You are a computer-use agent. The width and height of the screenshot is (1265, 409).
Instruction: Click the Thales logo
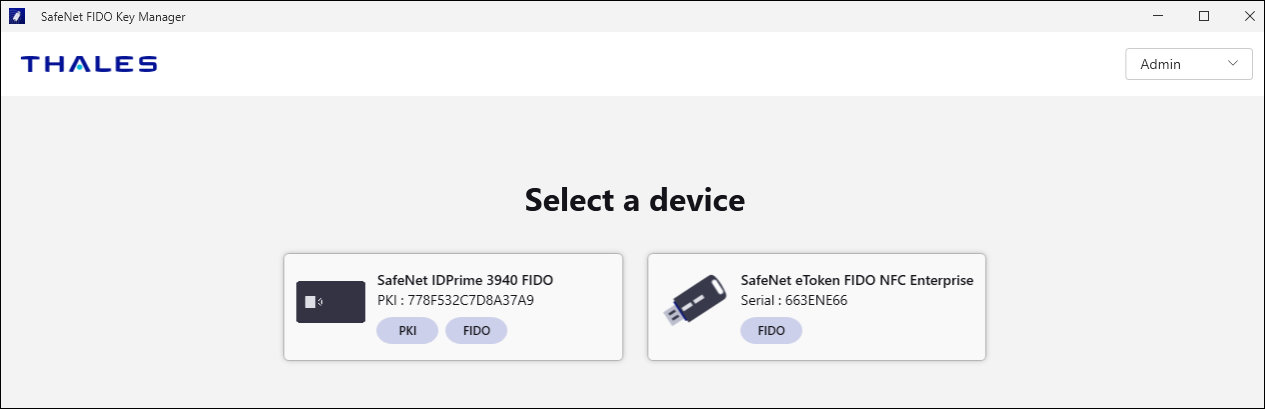tap(89, 64)
